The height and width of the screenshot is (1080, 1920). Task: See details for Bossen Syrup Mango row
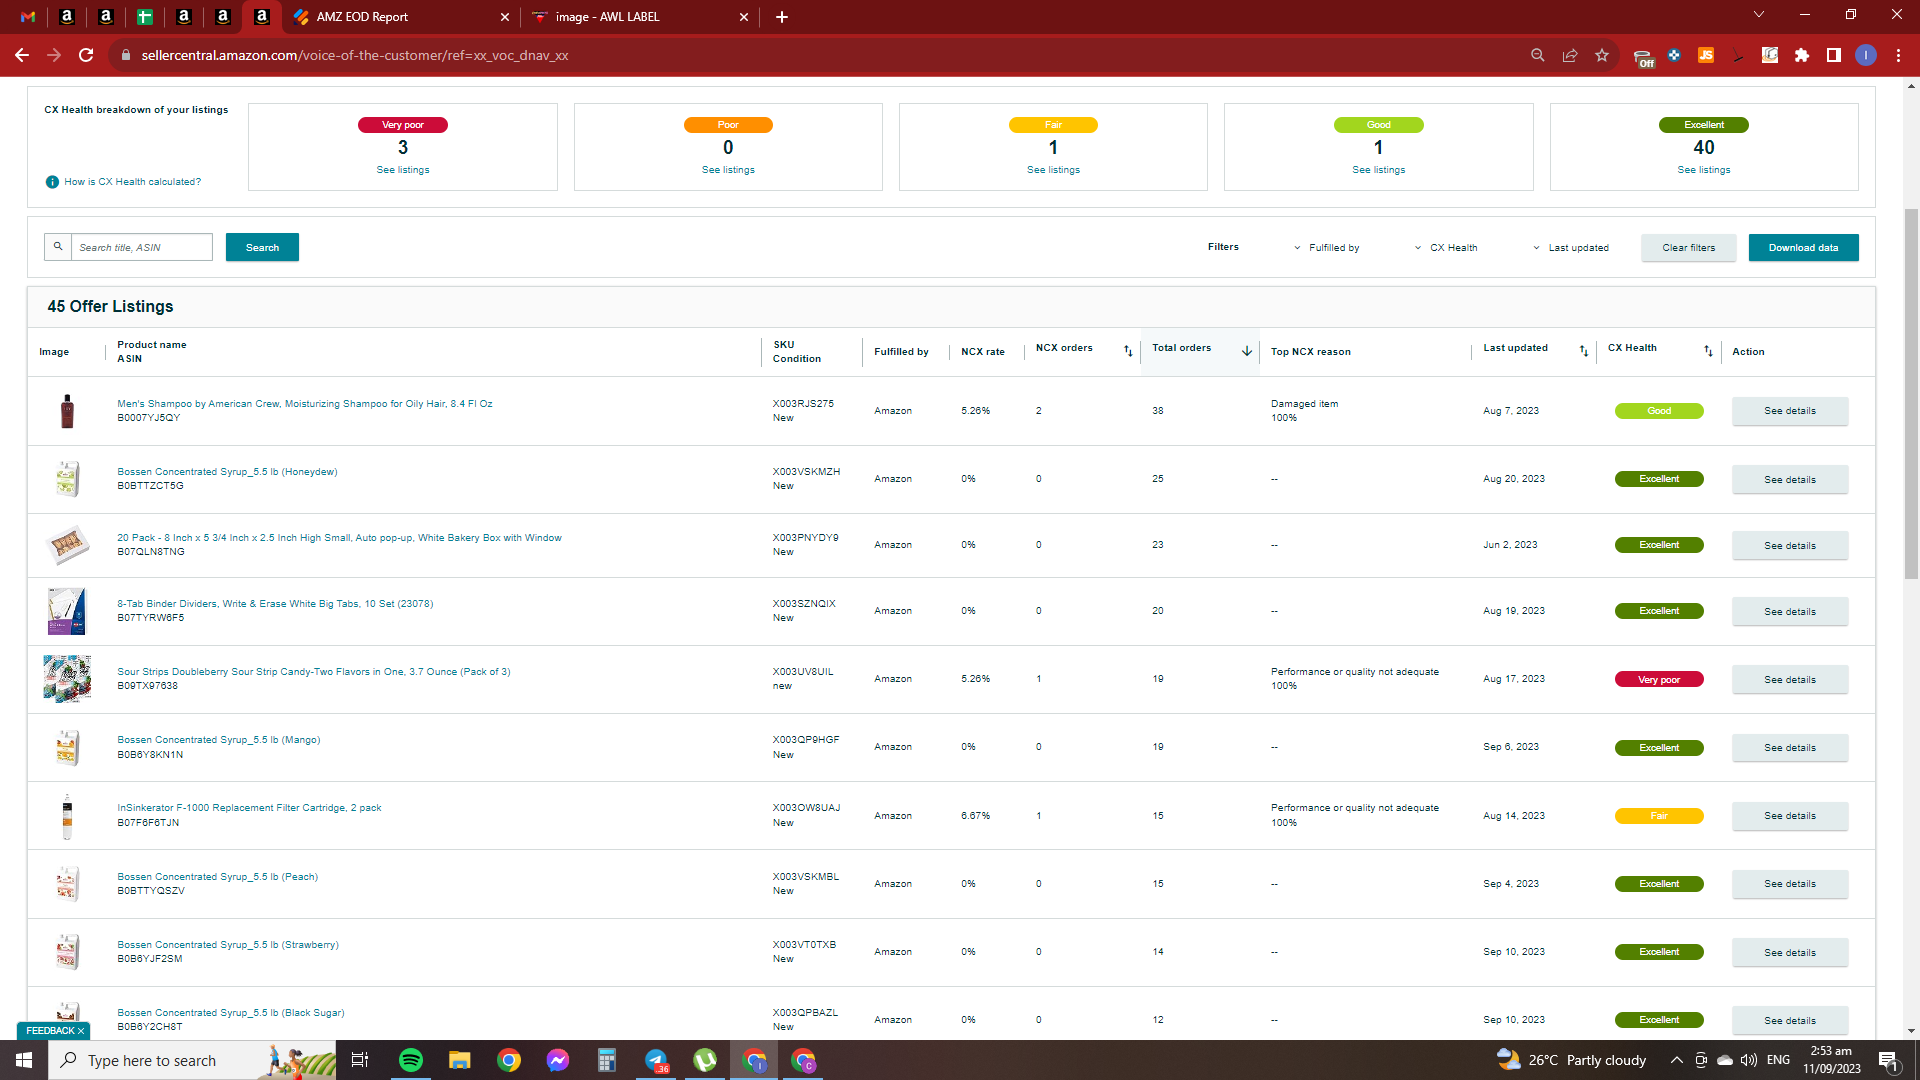[1790, 748]
